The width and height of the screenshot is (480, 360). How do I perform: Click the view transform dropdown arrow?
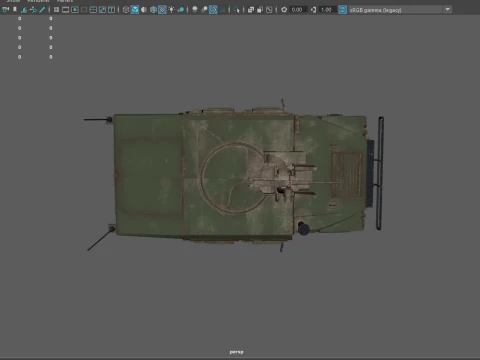pyautogui.click(x=448, y=10)
